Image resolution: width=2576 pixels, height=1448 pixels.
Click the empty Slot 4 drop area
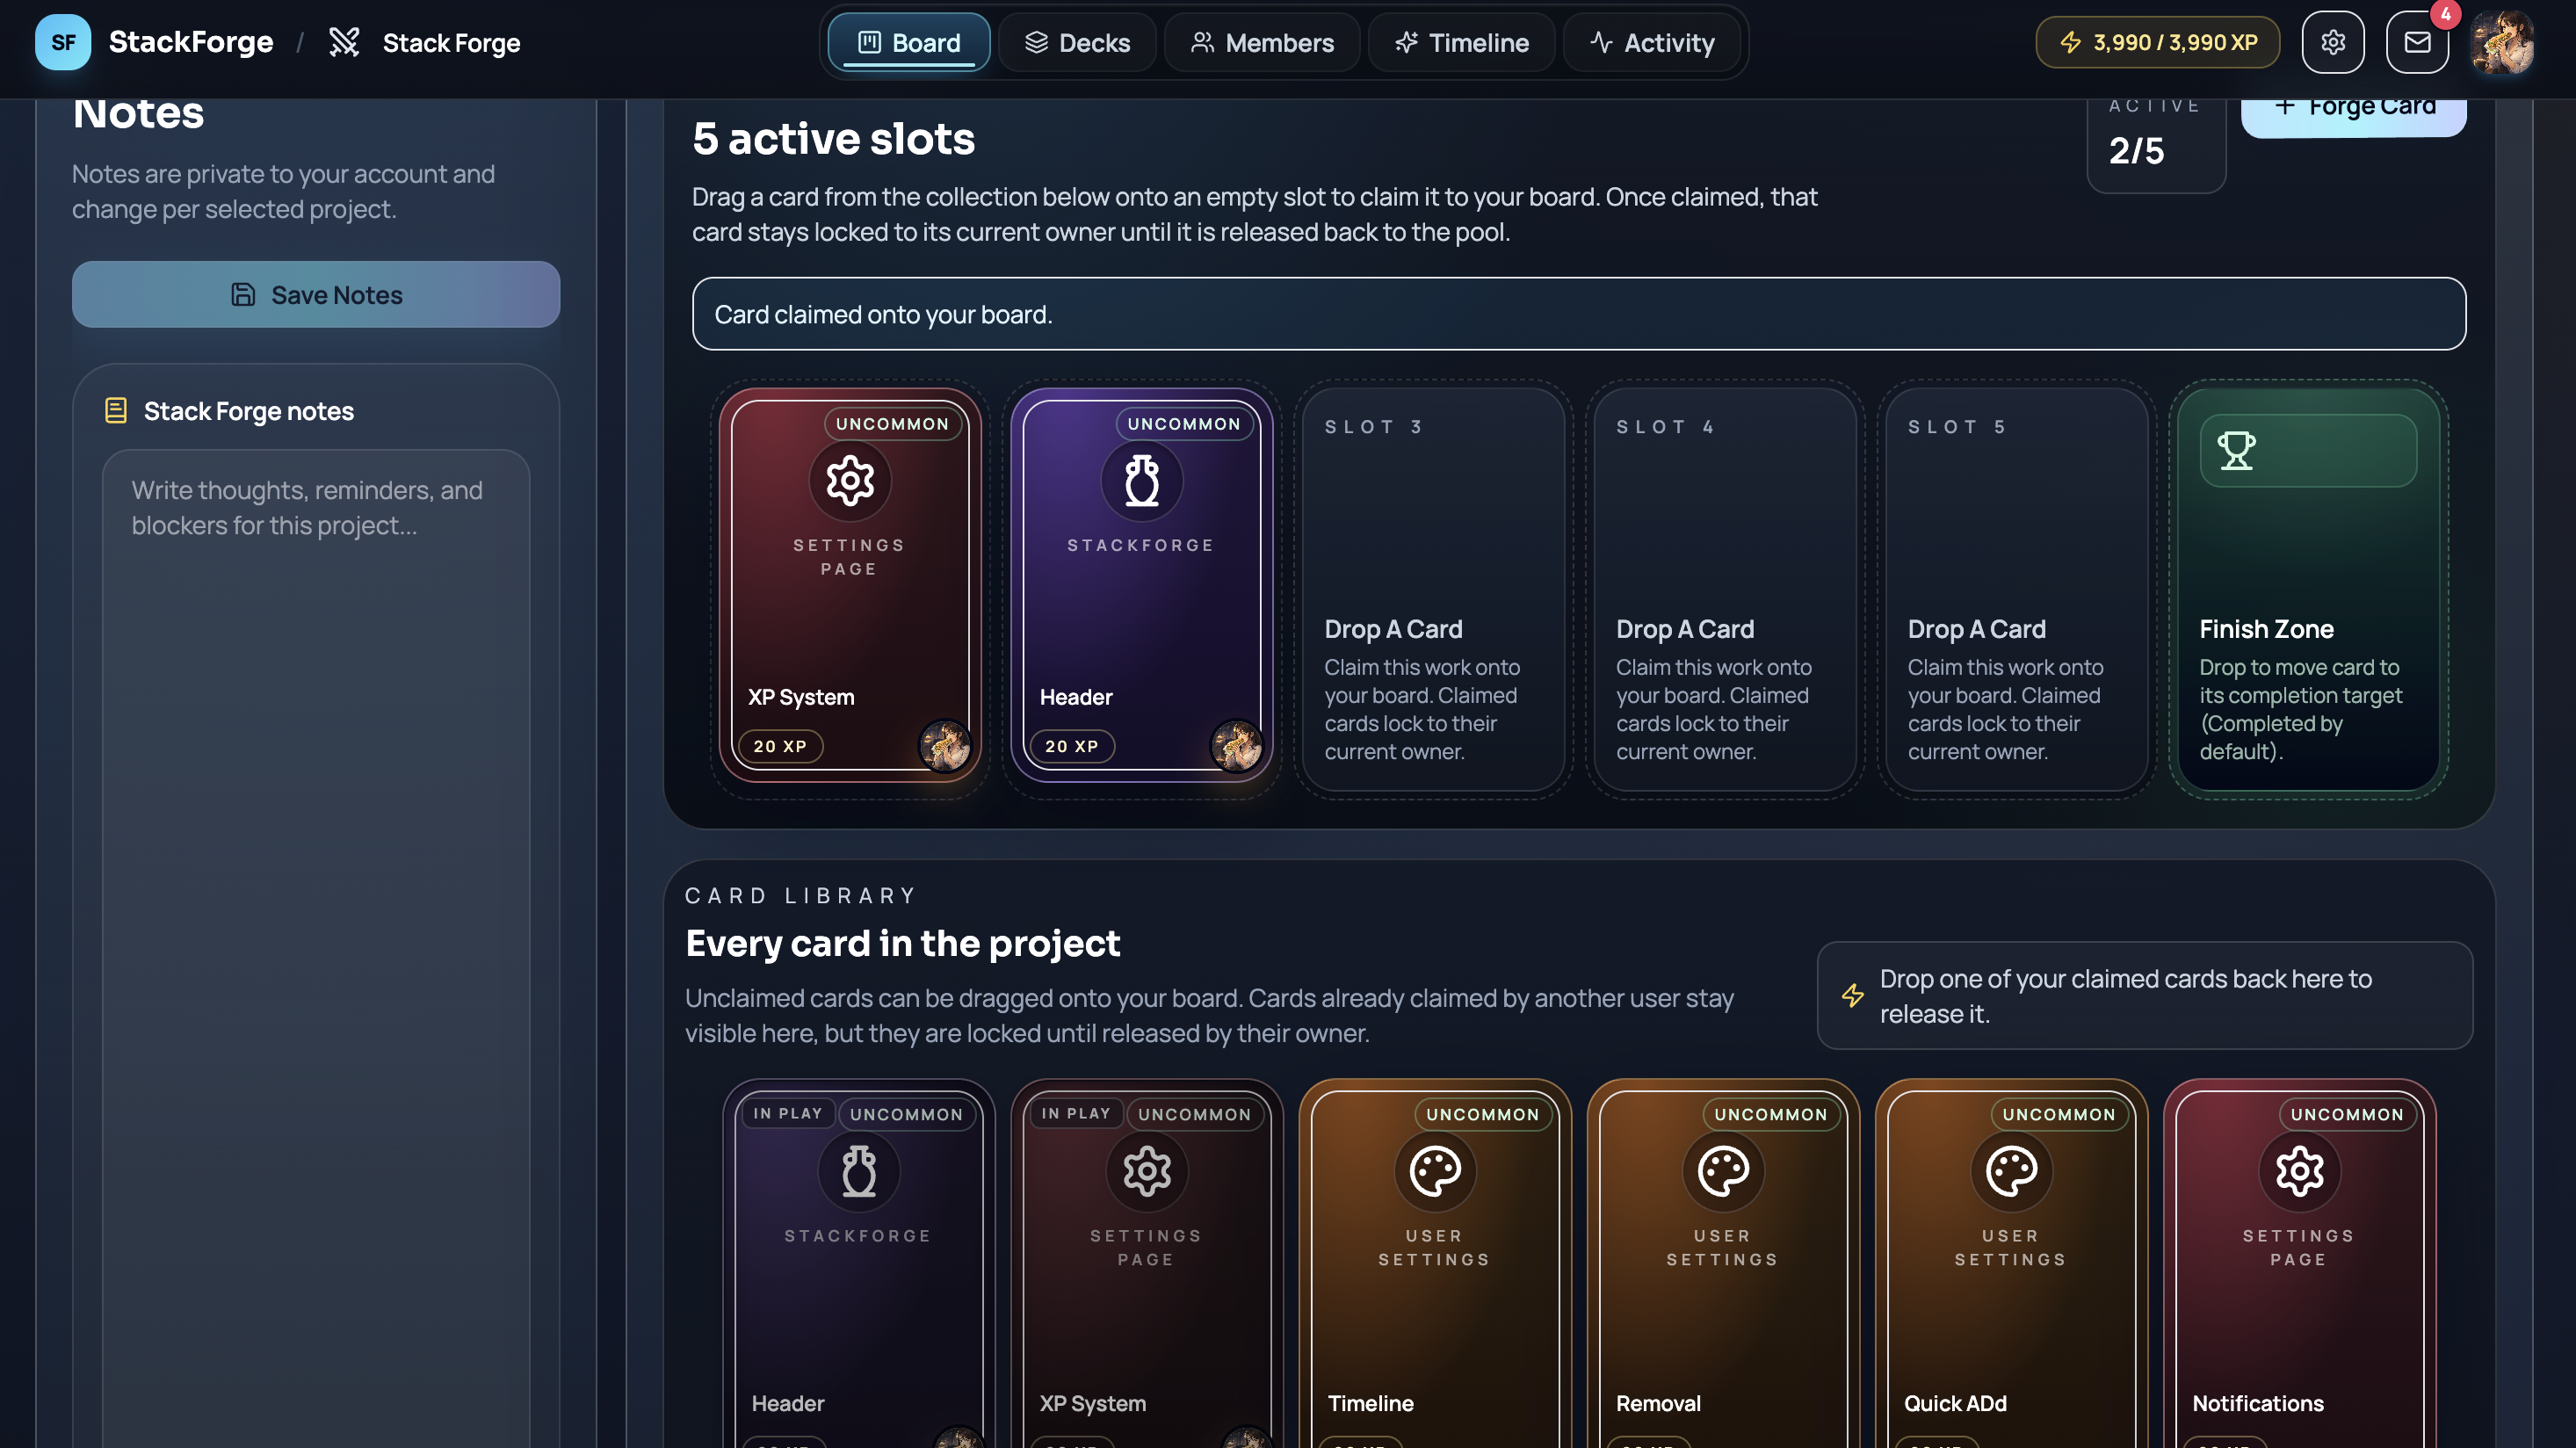coord(1725,589)
